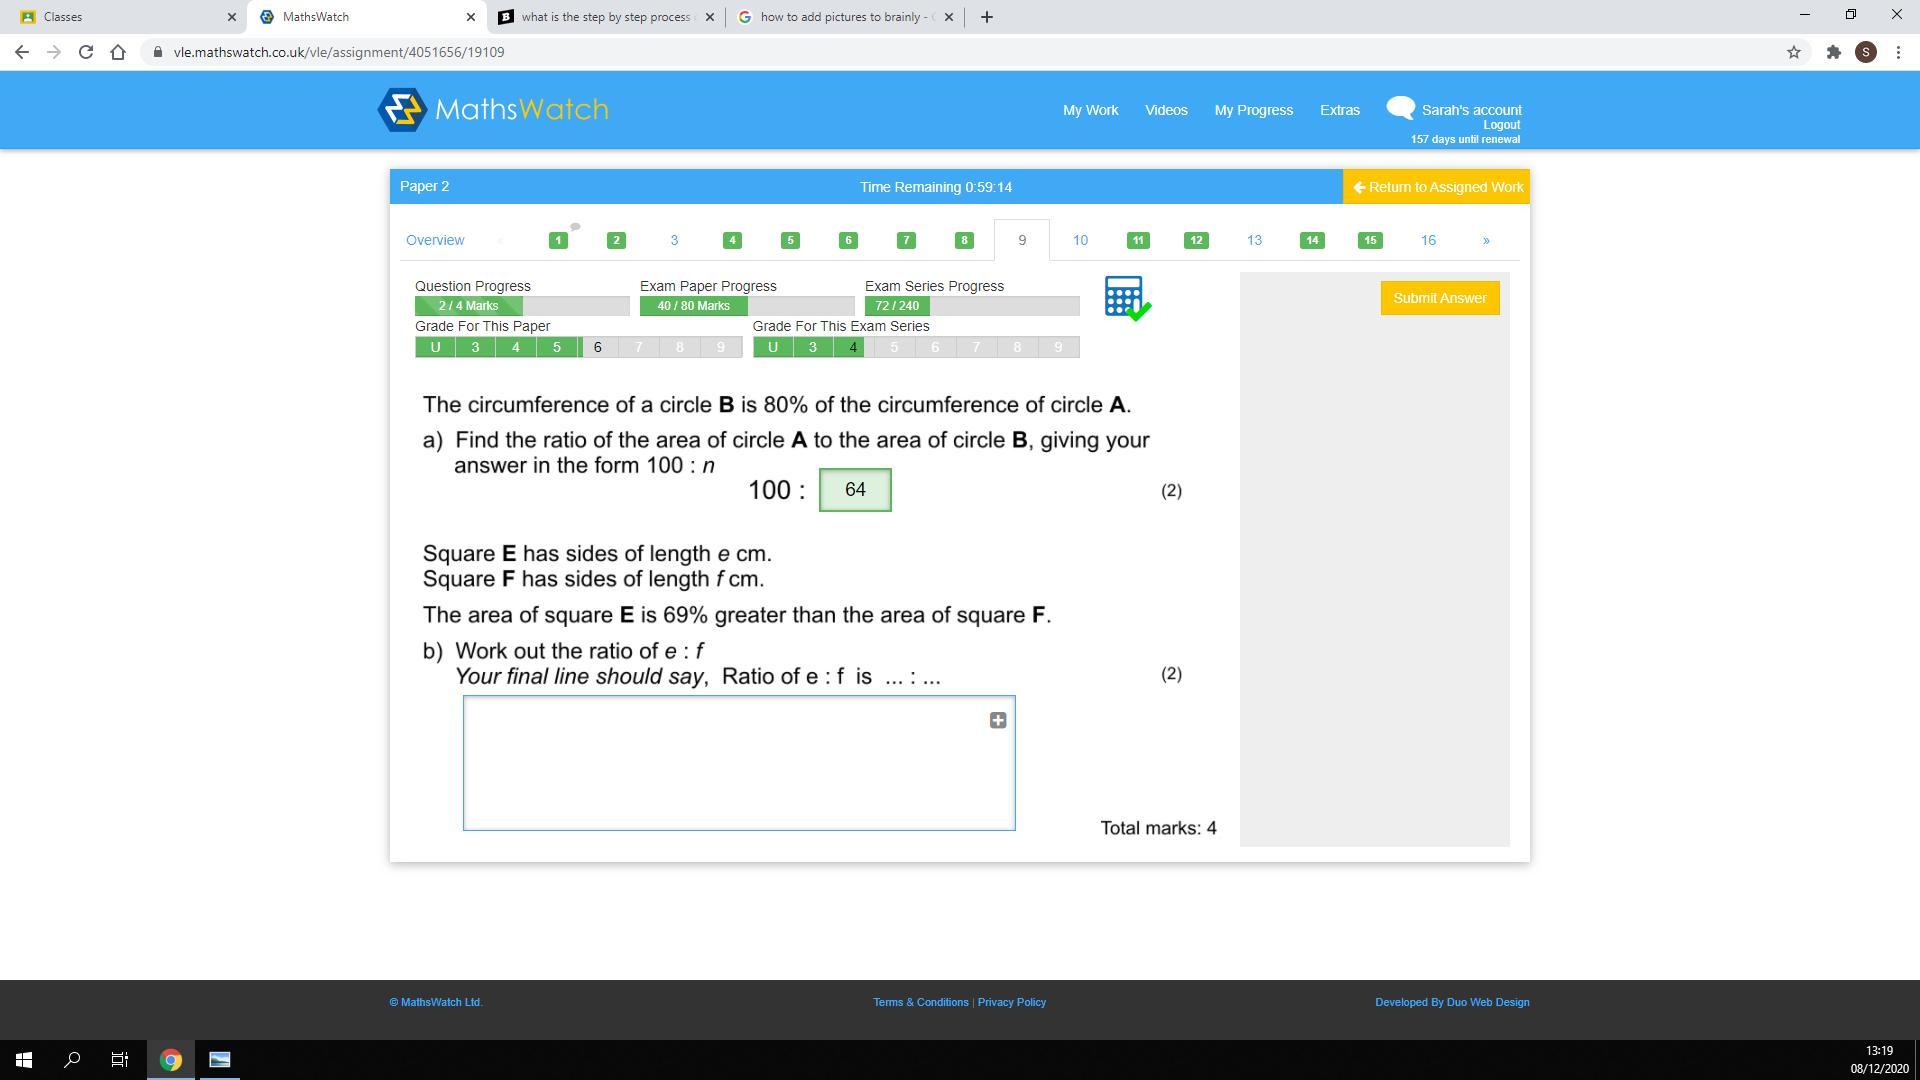Viewport: 1920px width, 1080px height.
Task: Select question 13 tab
Action: tap(1254, 240)
